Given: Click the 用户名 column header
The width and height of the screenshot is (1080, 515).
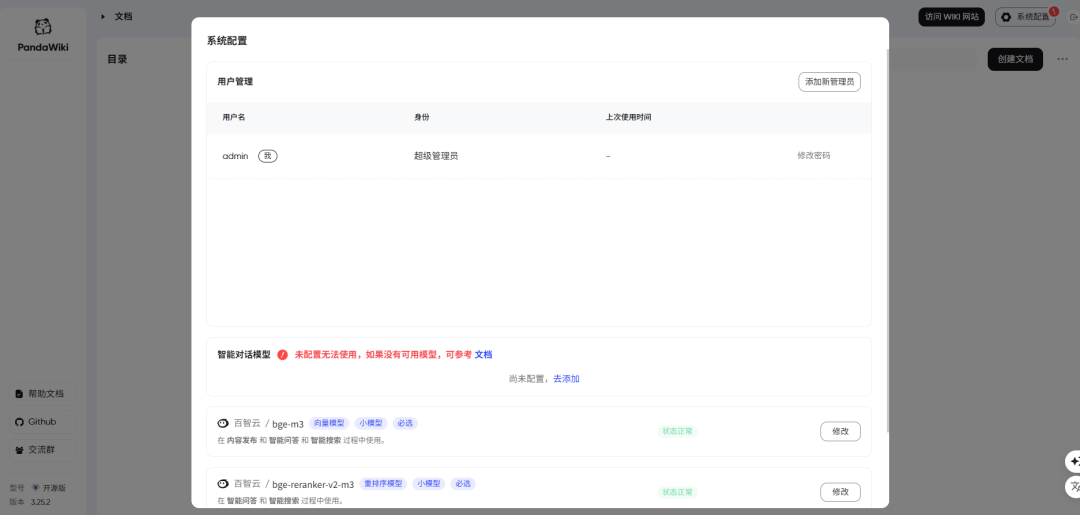Looking at the screenshot, I should coord(234,117).
